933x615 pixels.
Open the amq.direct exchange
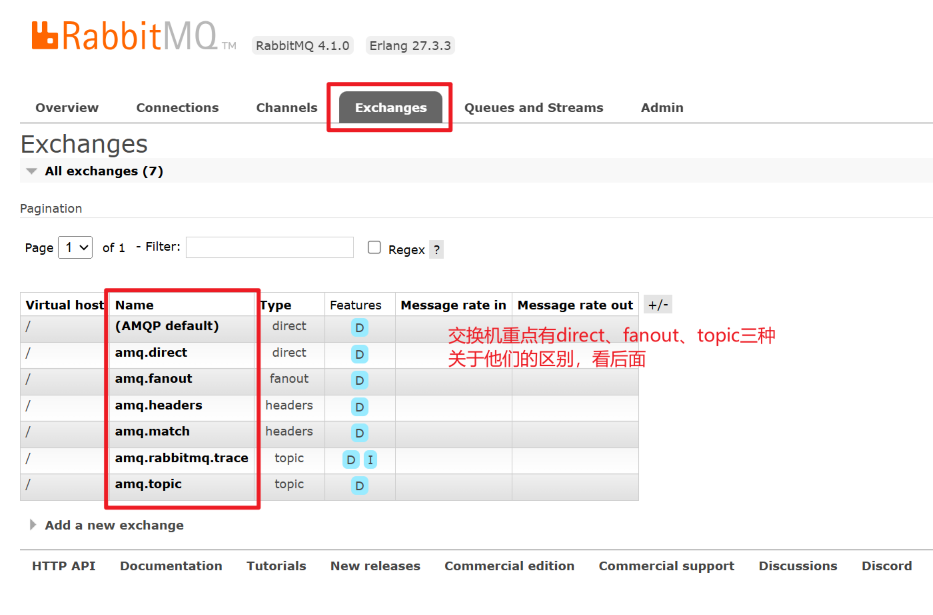click(x=151, y=353)
